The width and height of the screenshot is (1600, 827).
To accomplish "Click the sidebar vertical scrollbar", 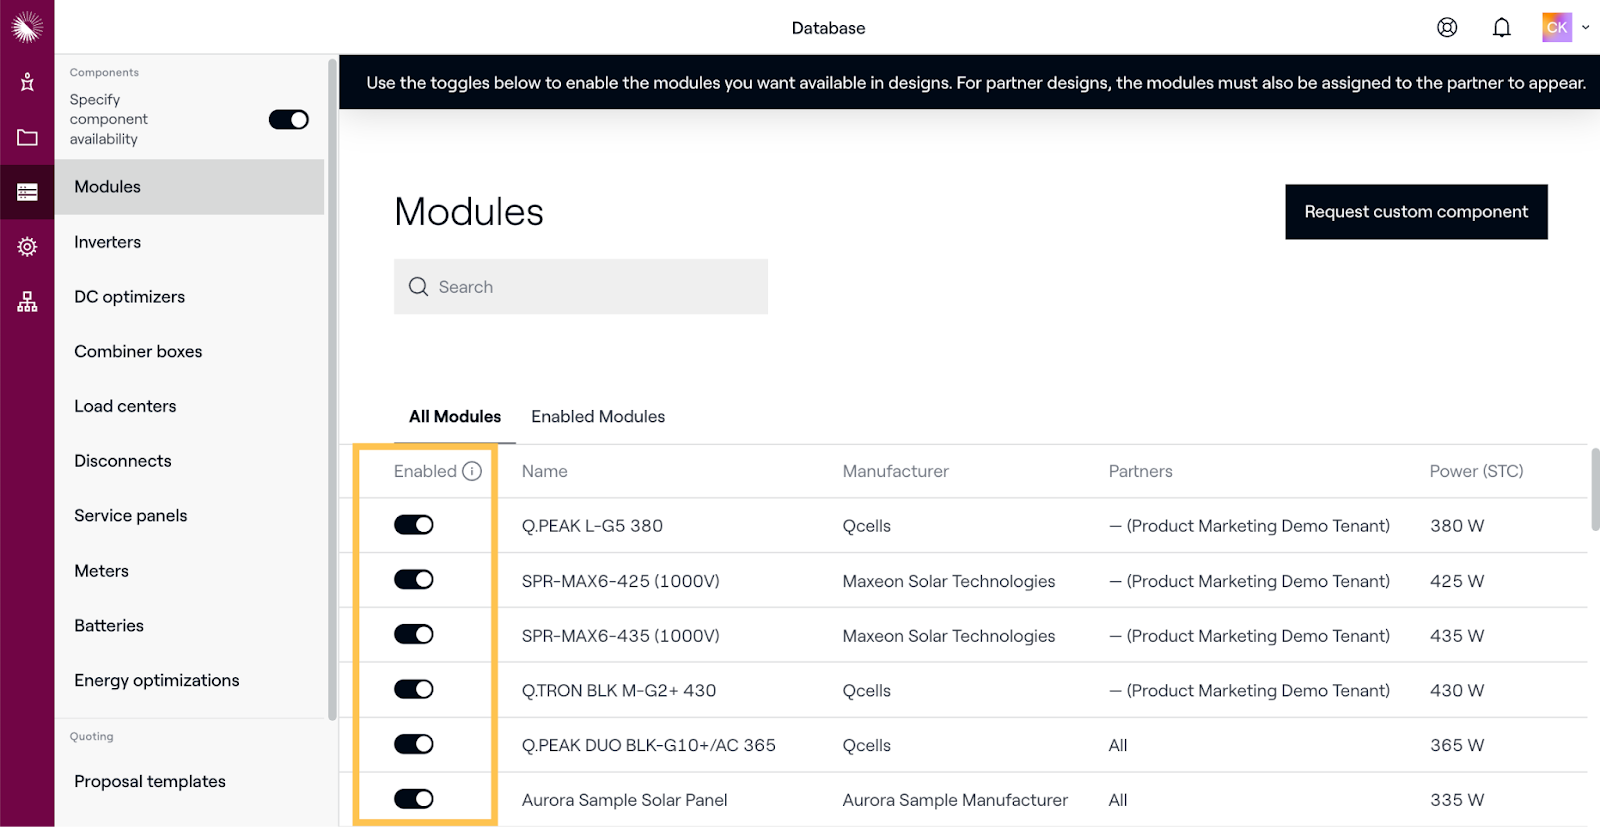I will [332, 390].
